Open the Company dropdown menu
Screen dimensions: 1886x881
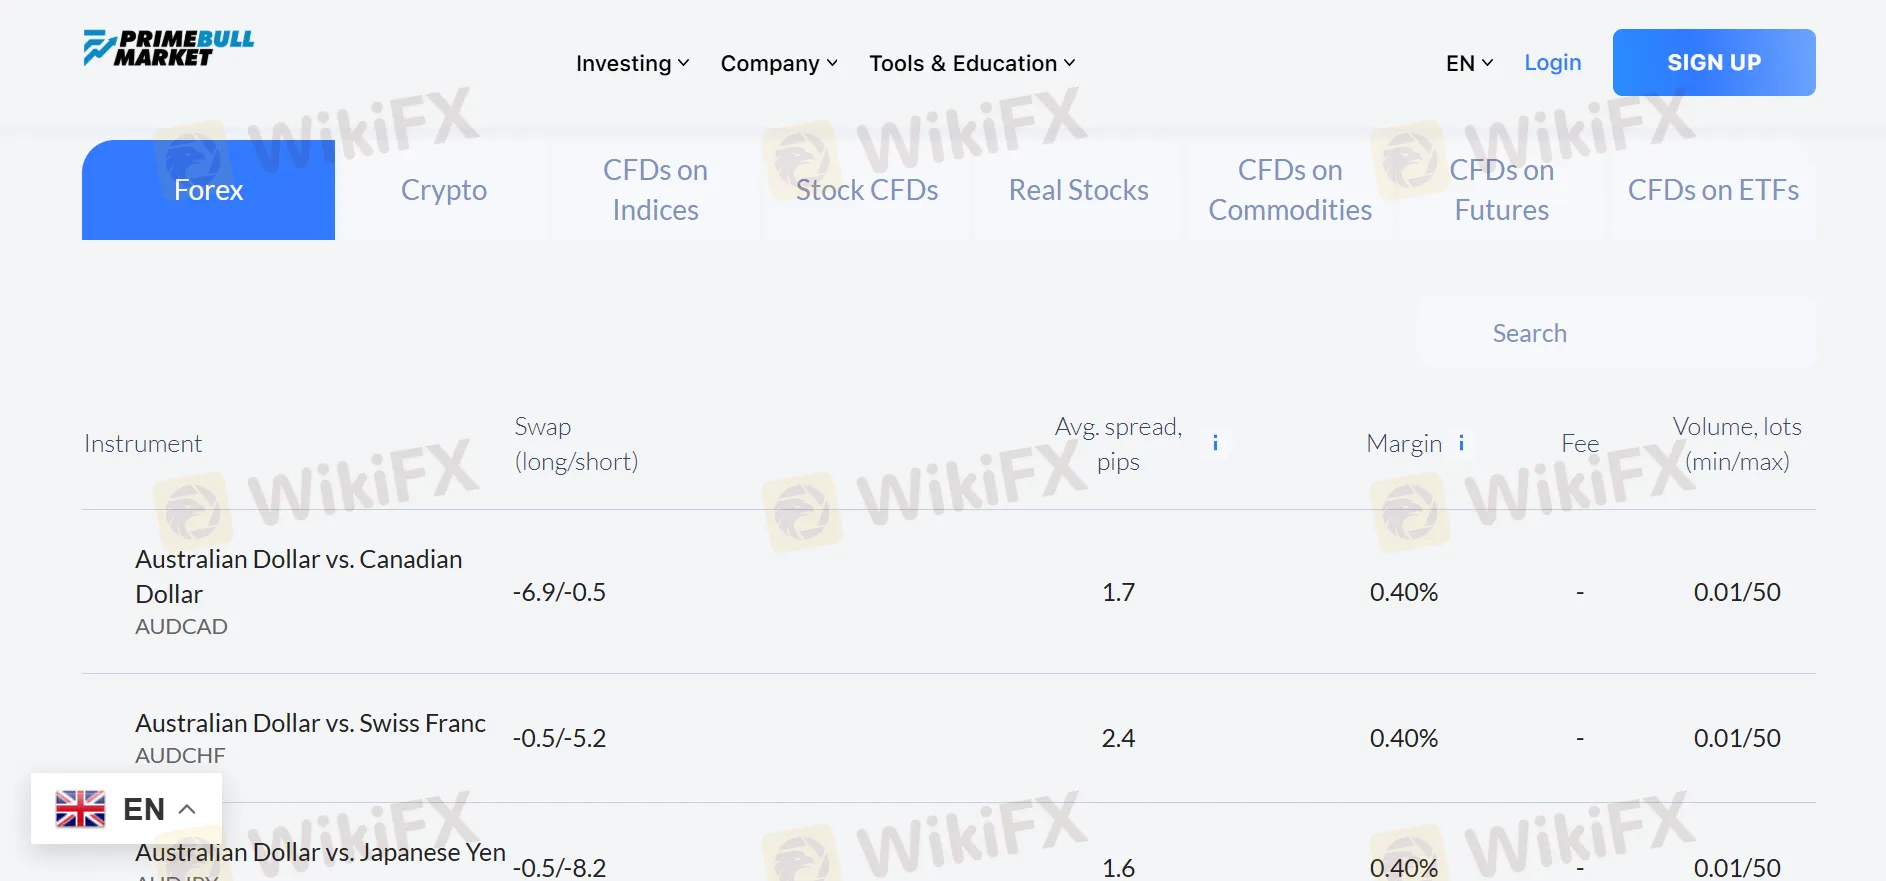778,63
